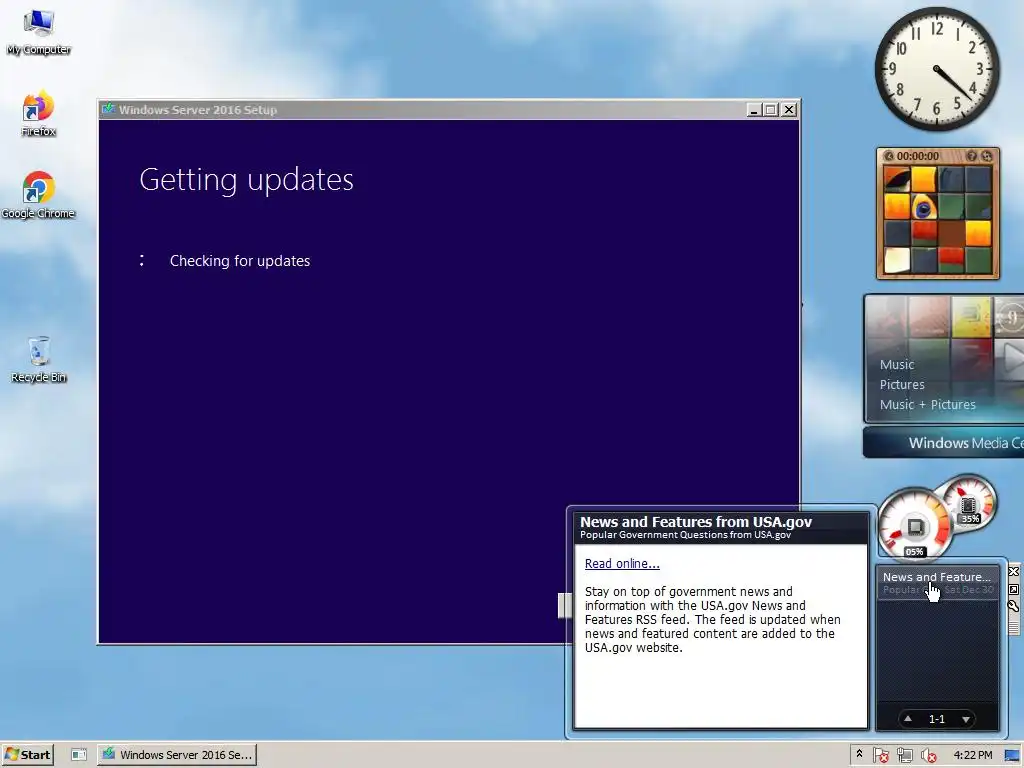The width and height of the screenshot is (1024, 768).
Task: Open the muted volume tray icon
Action: point(929,756)
